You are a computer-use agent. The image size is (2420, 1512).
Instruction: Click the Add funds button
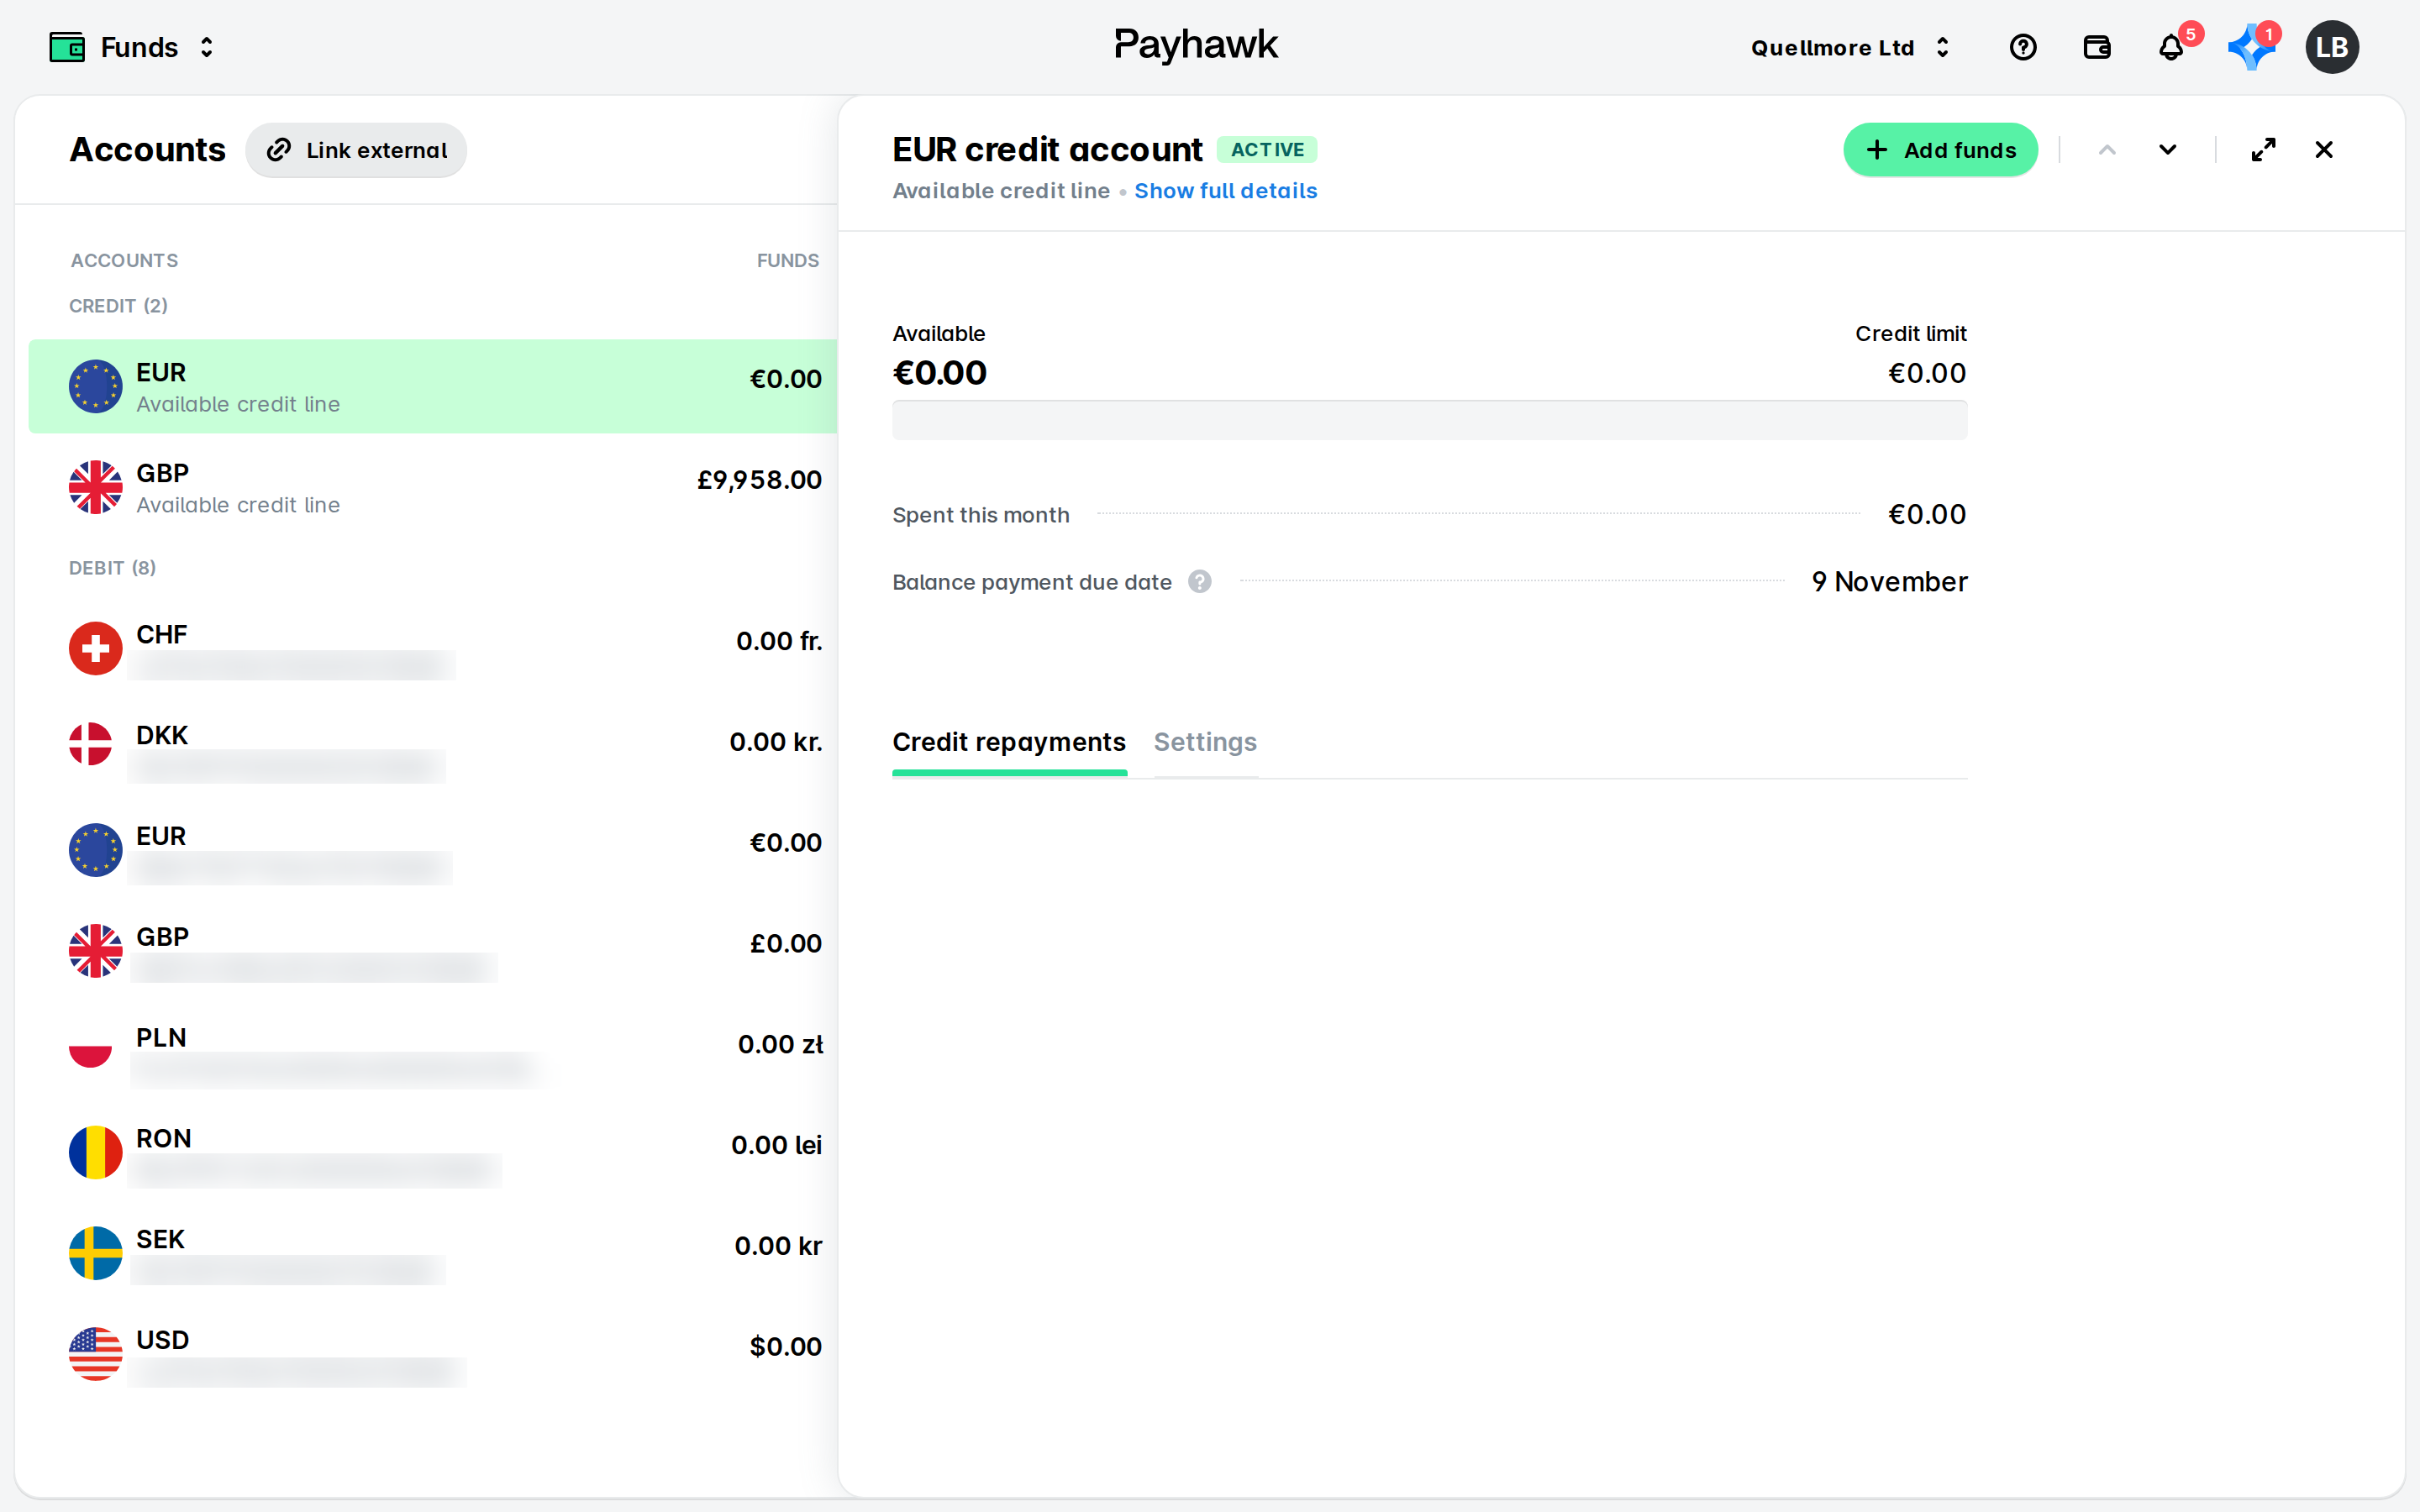[1940, 150]
